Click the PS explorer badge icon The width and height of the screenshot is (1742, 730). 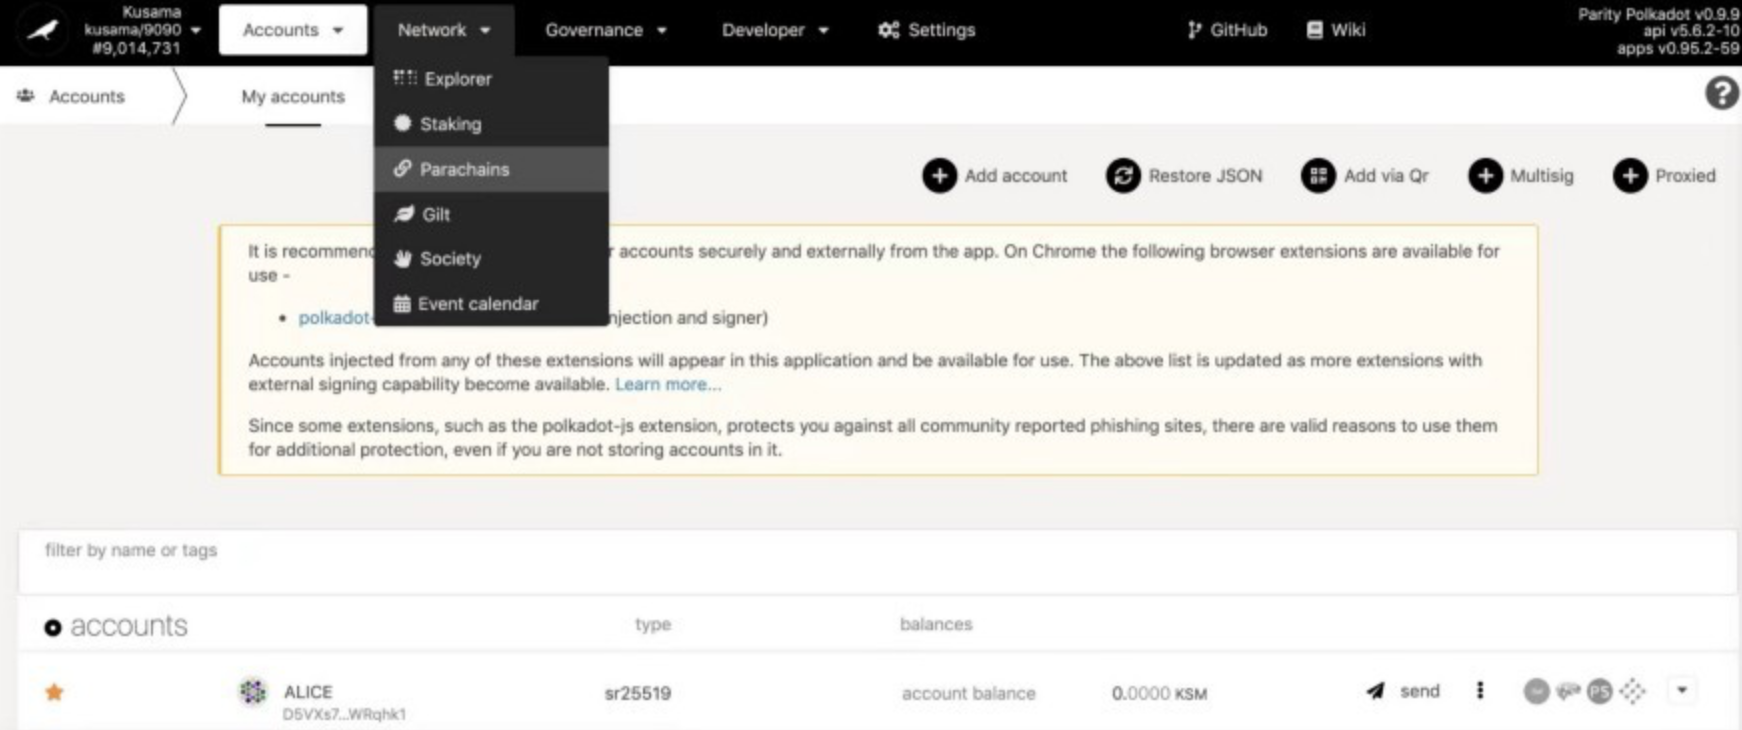click(1600, 691)
